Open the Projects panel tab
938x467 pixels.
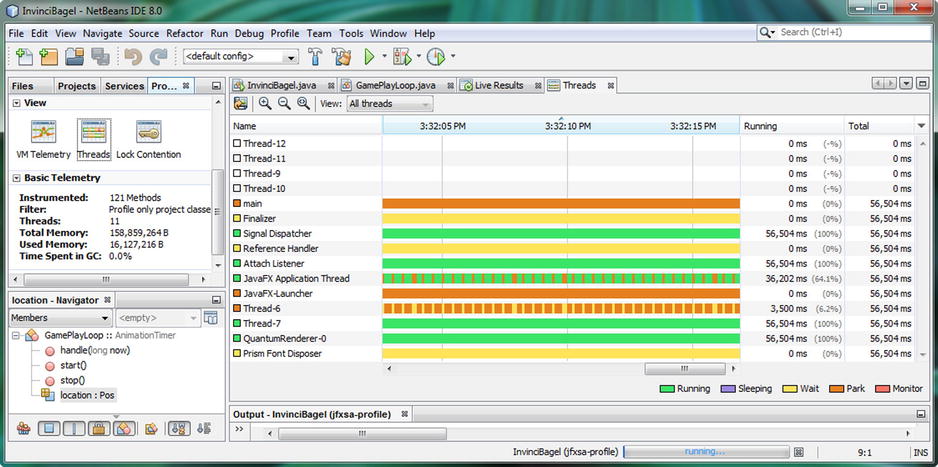pos(77,86)
